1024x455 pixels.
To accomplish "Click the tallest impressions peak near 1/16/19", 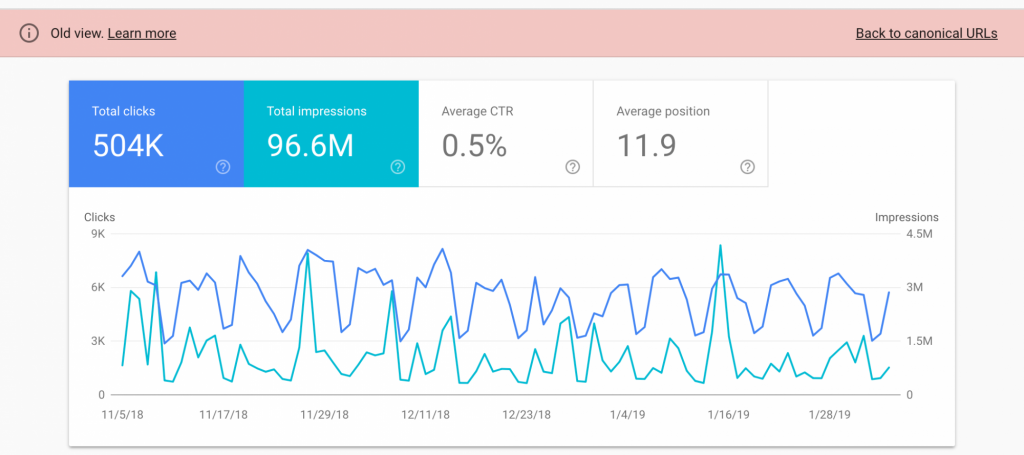I will (x=720, y=246).
